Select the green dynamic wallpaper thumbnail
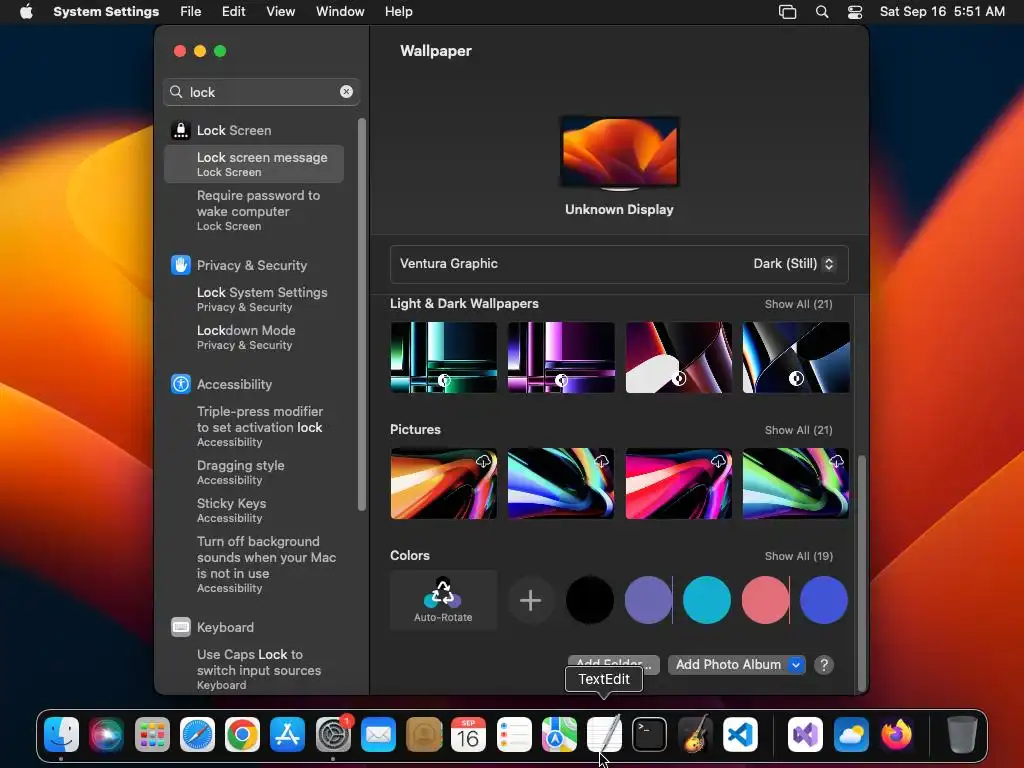The width and height of the screenshot is (1024, 768). point(443,358)
